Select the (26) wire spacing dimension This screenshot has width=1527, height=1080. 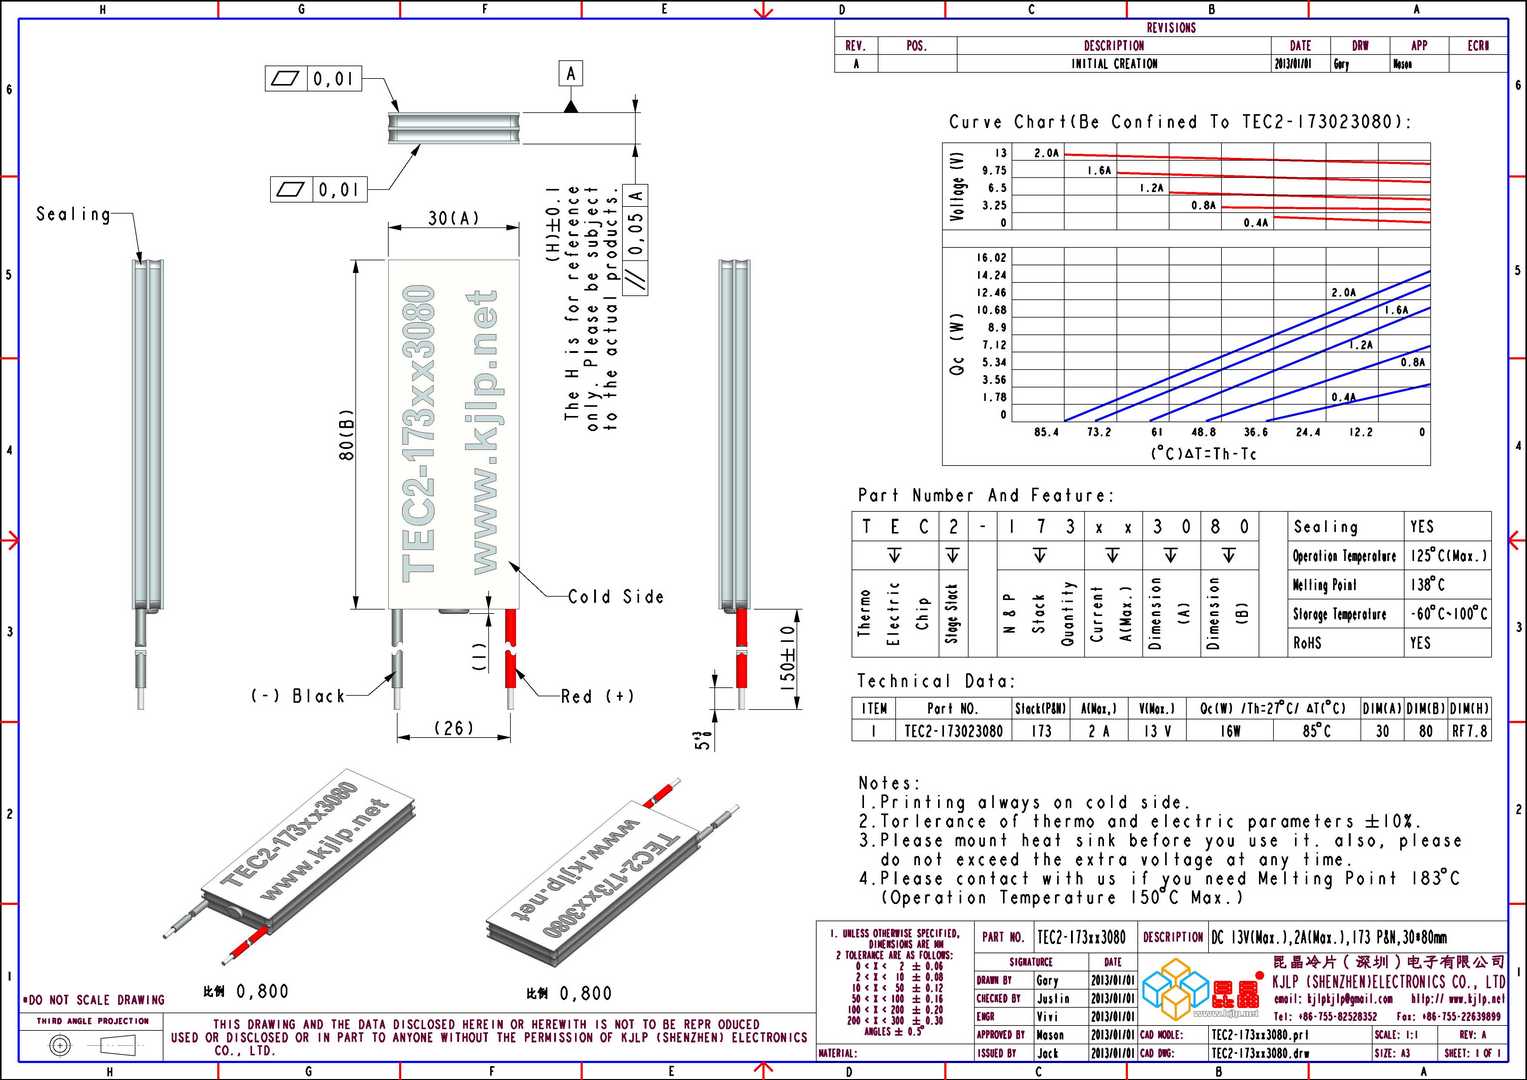452,727
